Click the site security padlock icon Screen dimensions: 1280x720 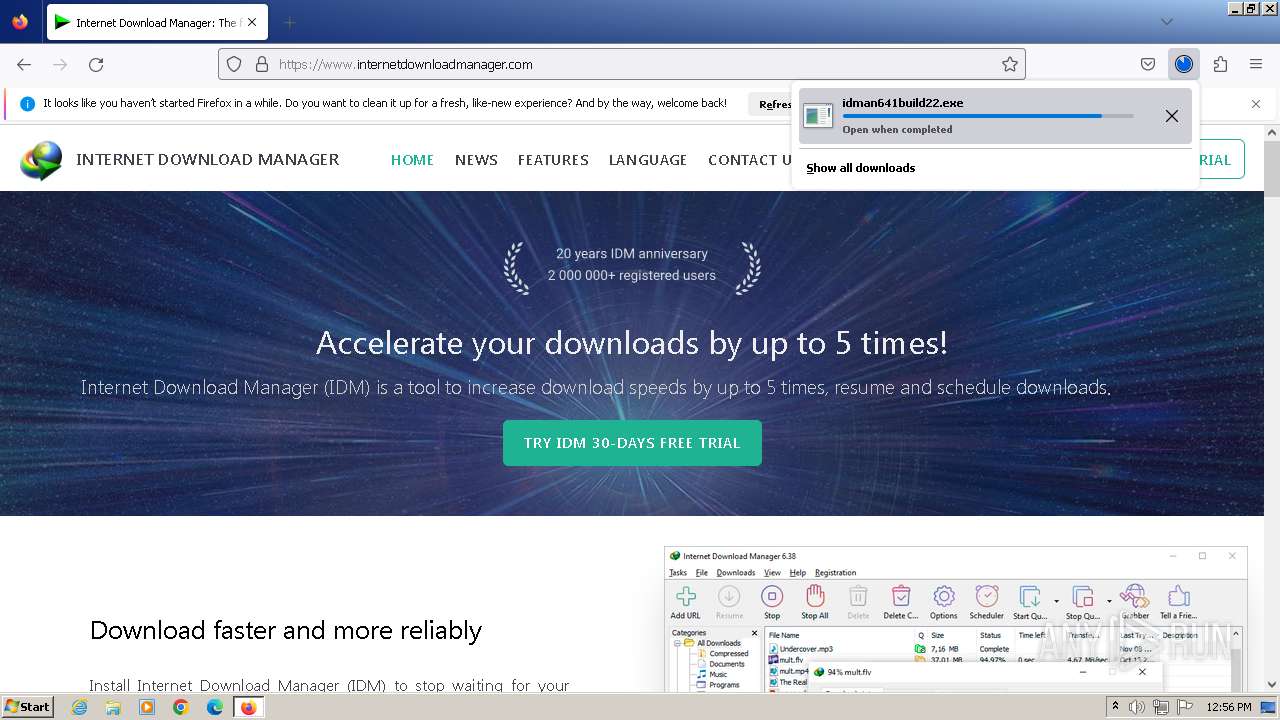(x=262, y=64)
